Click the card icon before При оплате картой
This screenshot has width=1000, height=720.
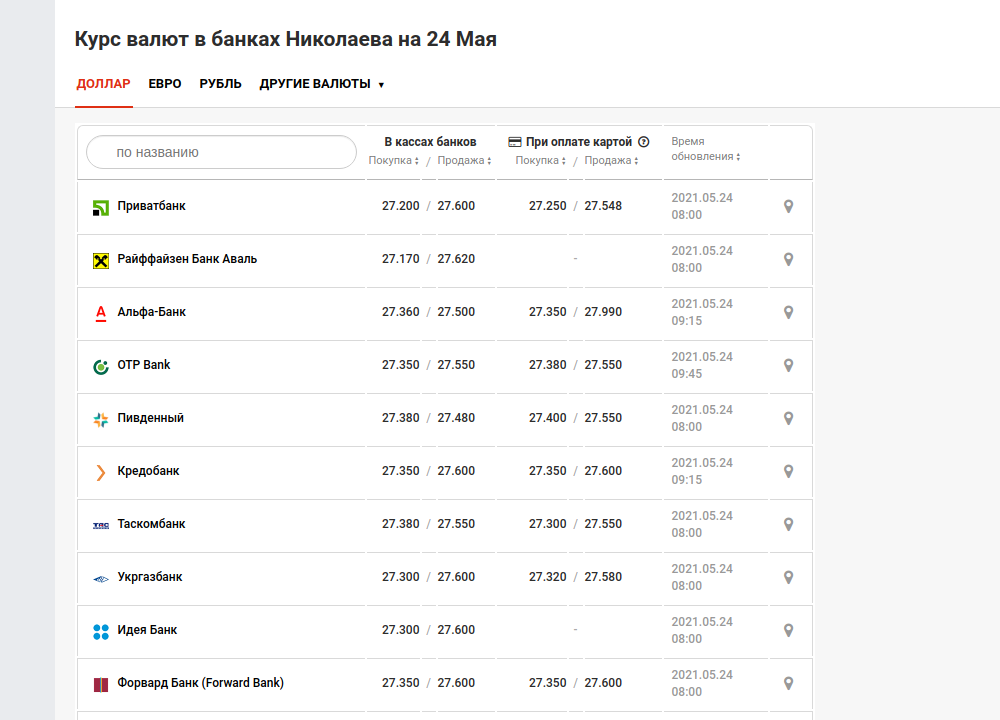click(515, 142)
